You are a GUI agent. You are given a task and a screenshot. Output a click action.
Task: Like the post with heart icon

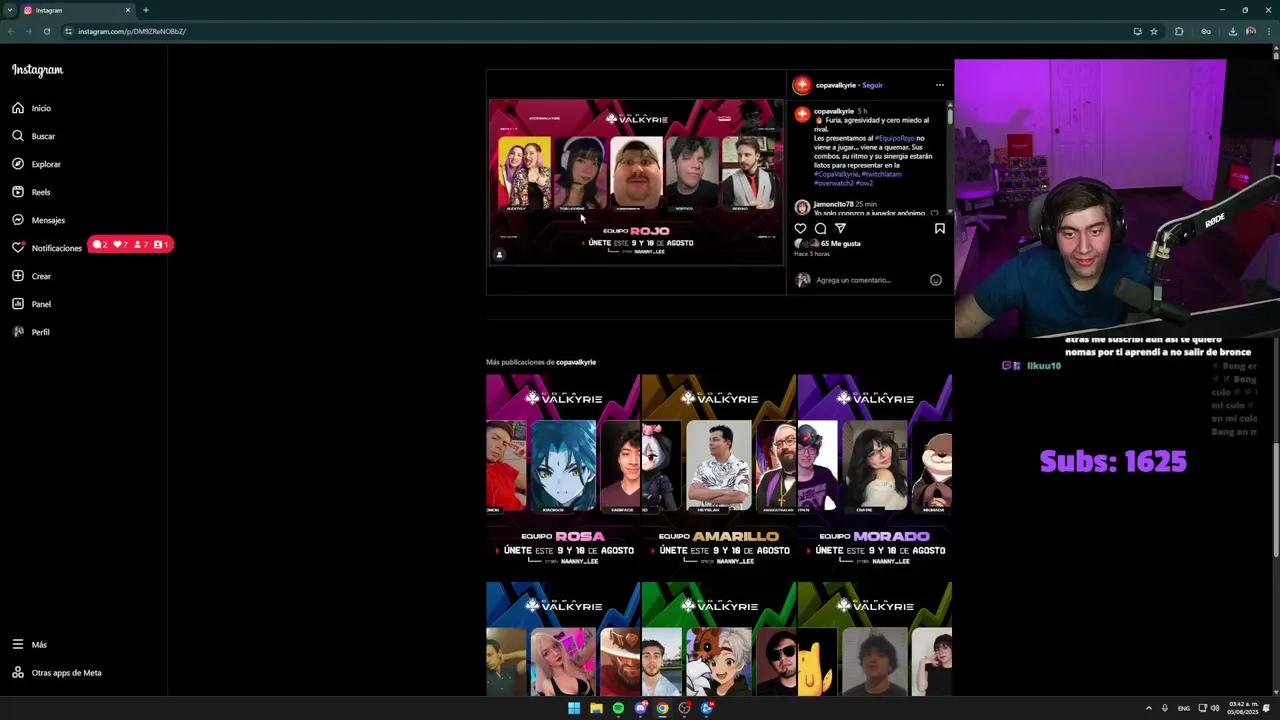(800, 229)
